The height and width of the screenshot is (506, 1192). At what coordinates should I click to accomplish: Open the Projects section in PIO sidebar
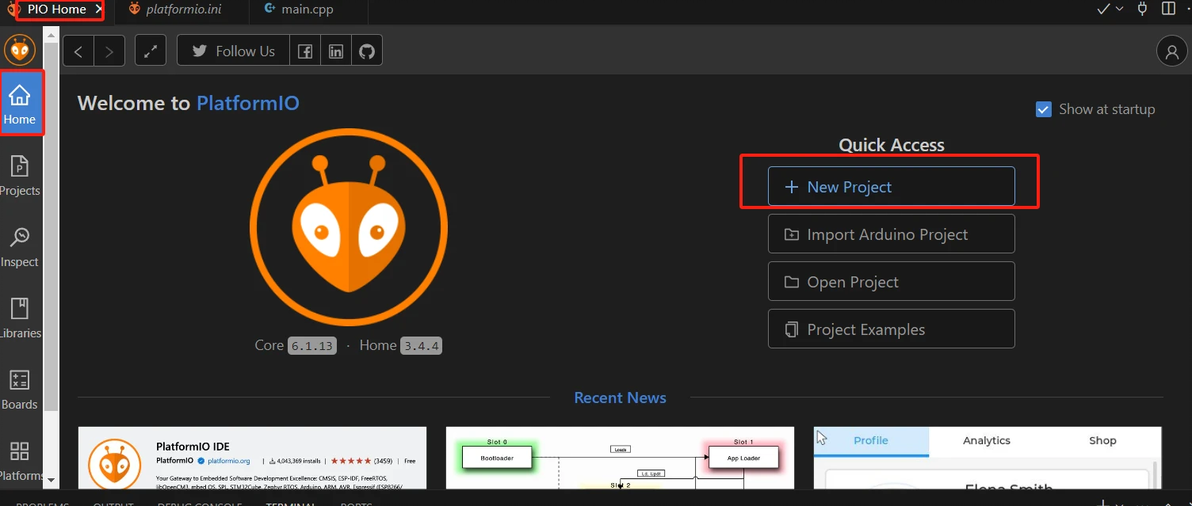21,175
